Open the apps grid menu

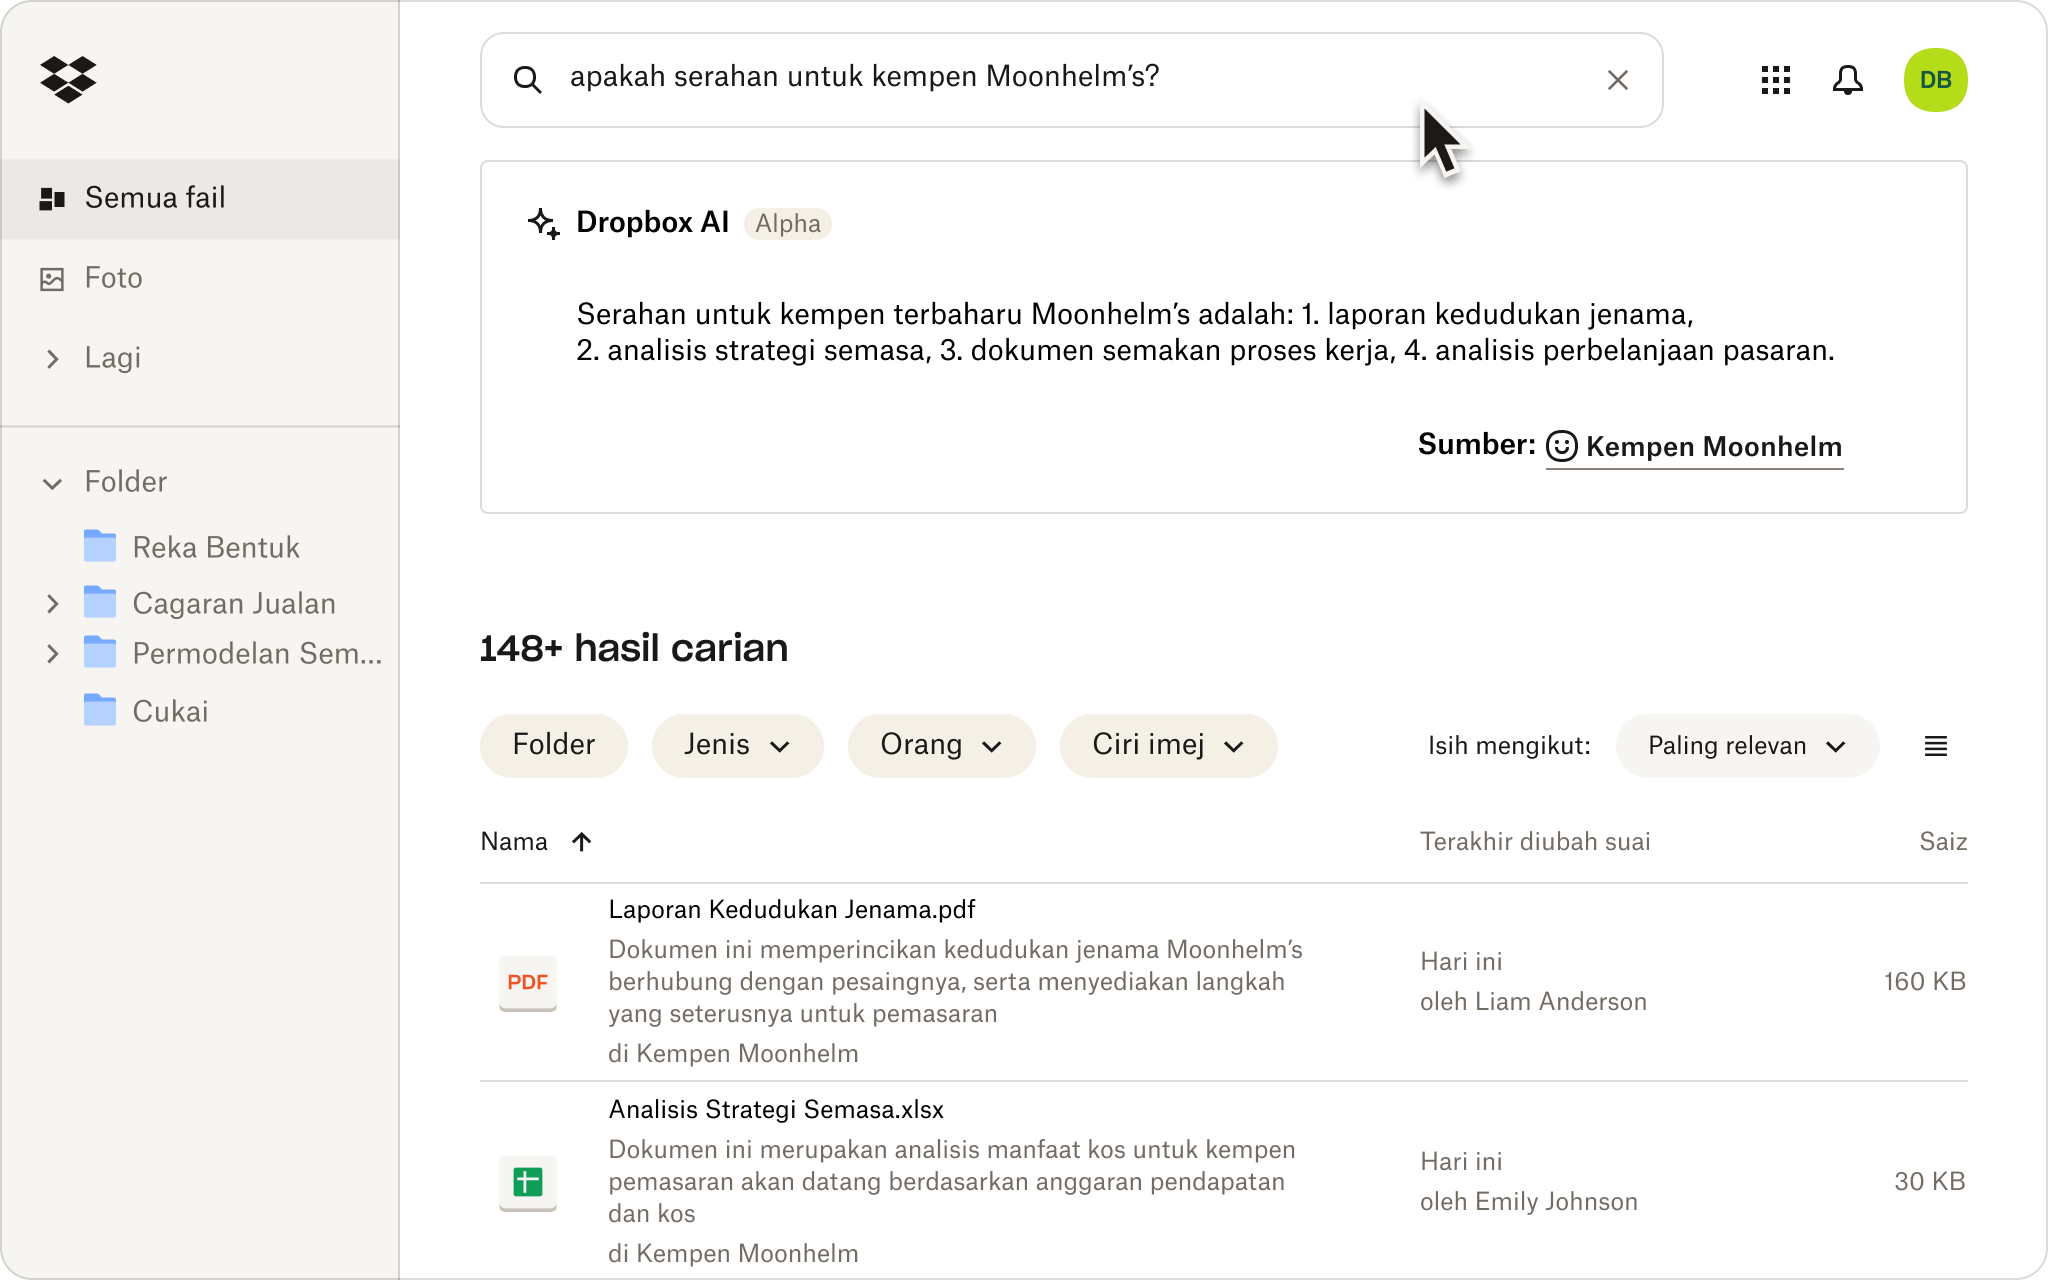click(x=1775, y=80)
